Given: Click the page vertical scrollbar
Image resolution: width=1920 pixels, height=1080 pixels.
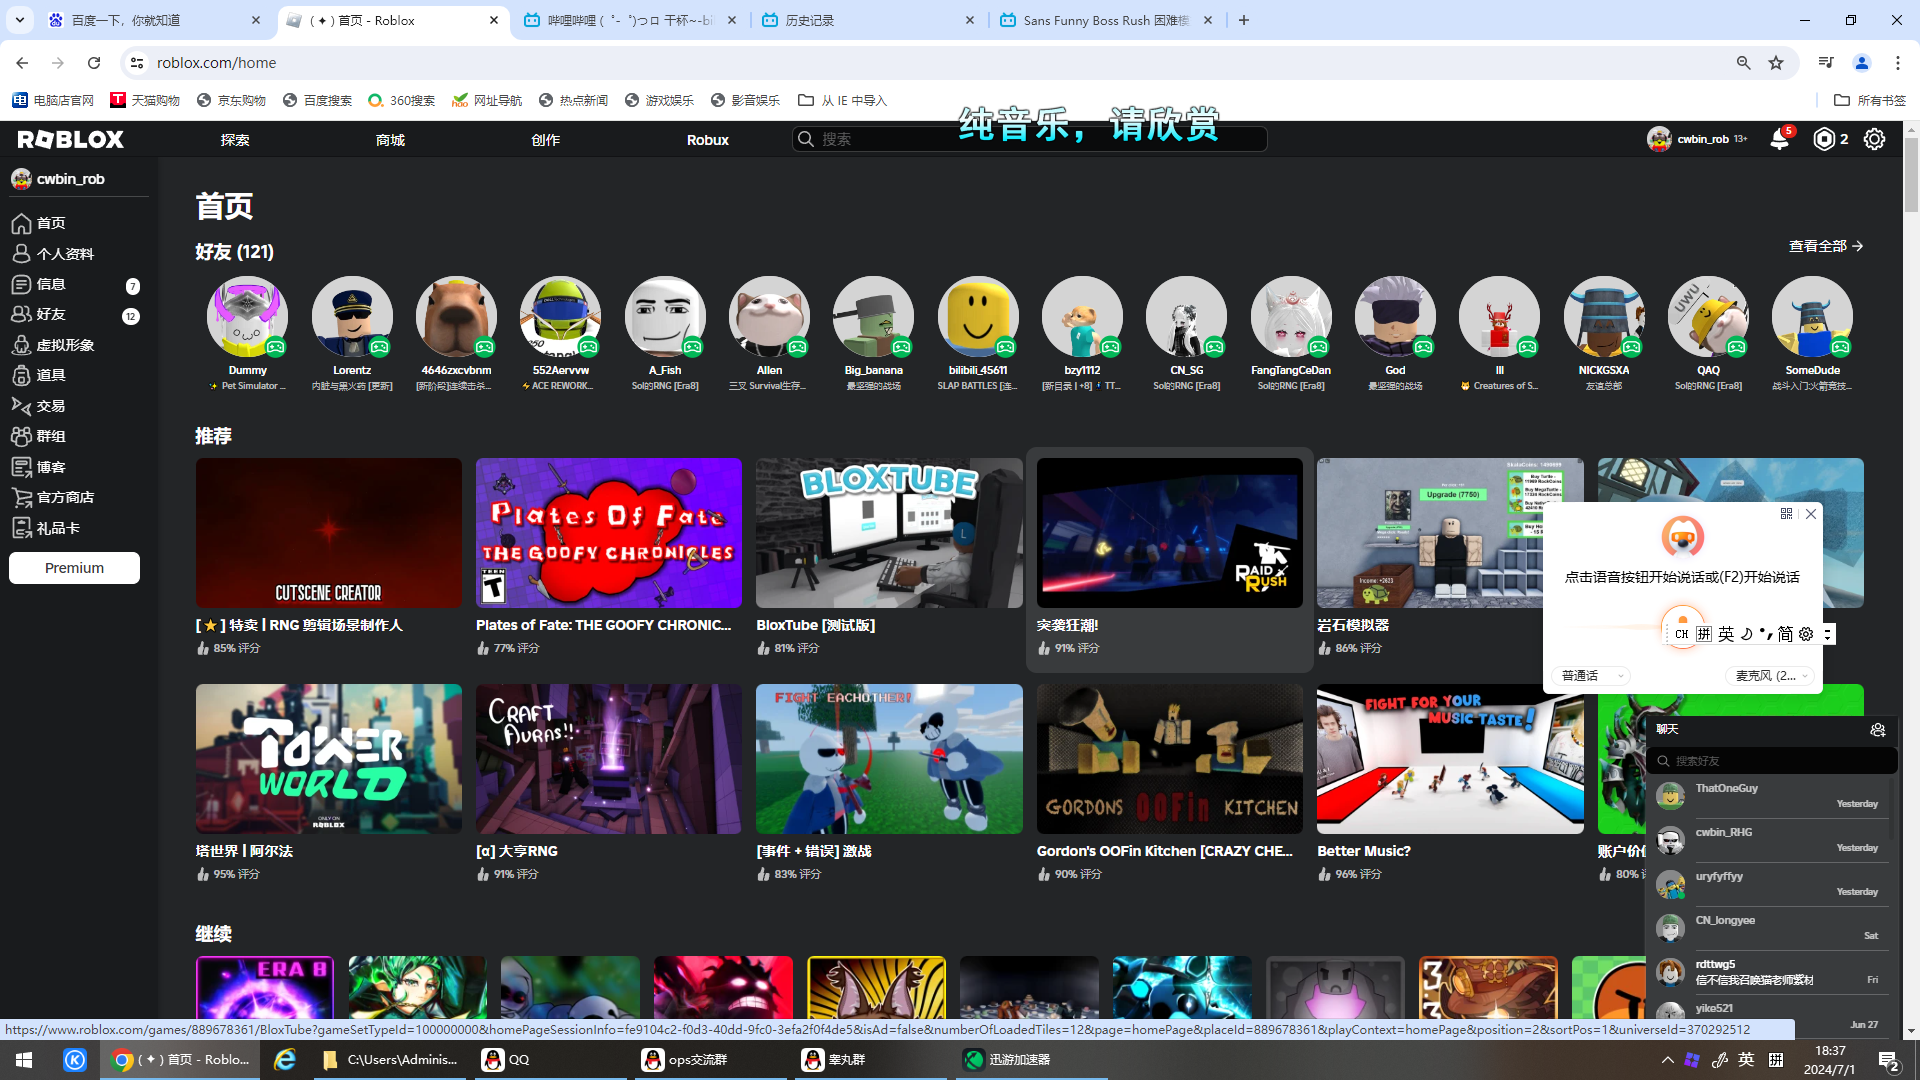Looking at the screenshot, I should (1911, 176).
